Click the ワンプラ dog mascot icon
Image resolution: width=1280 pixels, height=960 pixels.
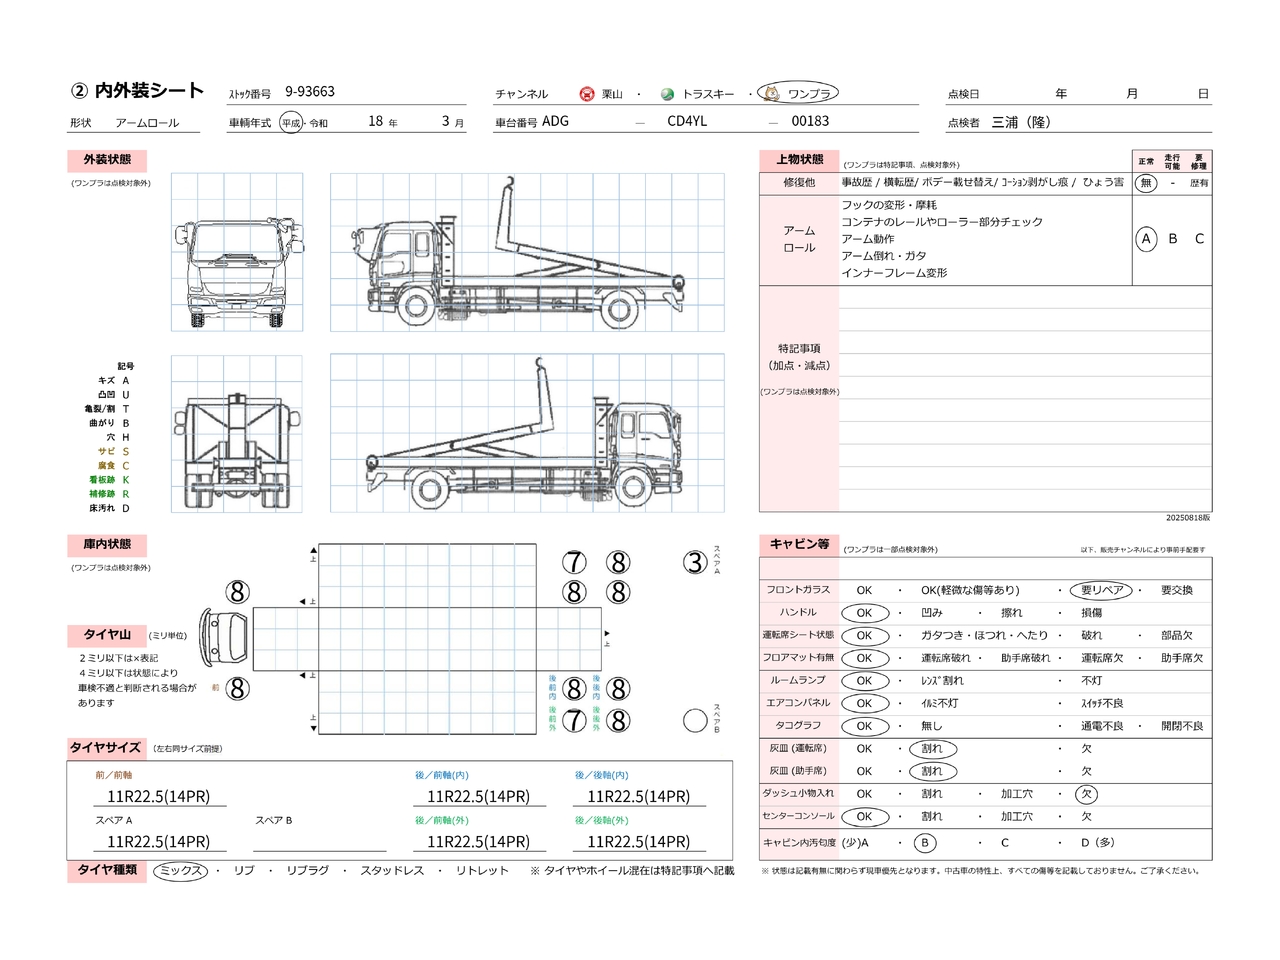point(772,93)
